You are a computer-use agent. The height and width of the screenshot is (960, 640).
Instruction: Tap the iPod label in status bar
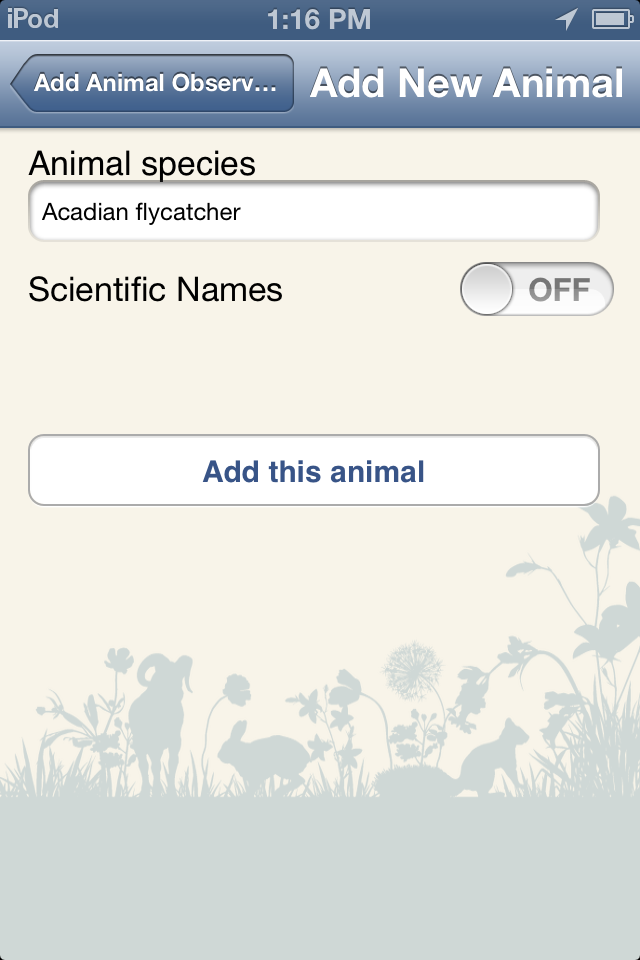coord(32,19)
